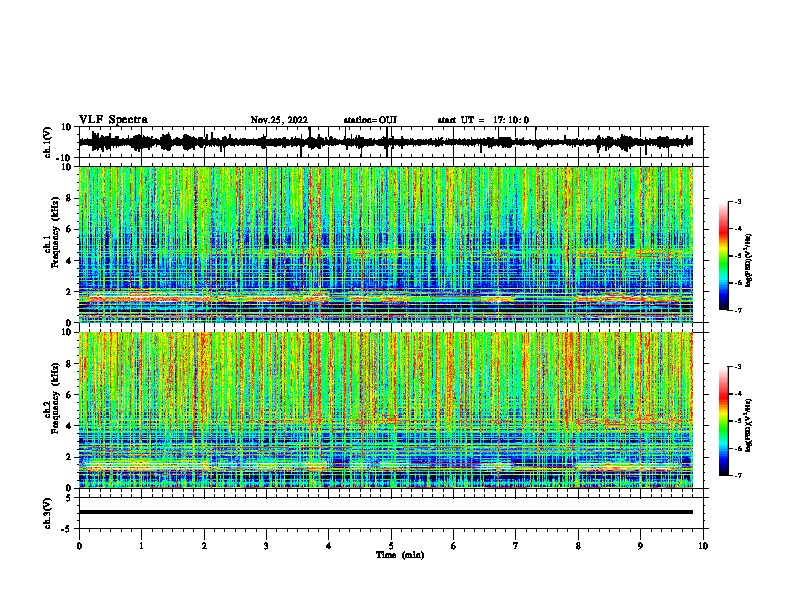Click time axis tick label "10"

point(703,546)
